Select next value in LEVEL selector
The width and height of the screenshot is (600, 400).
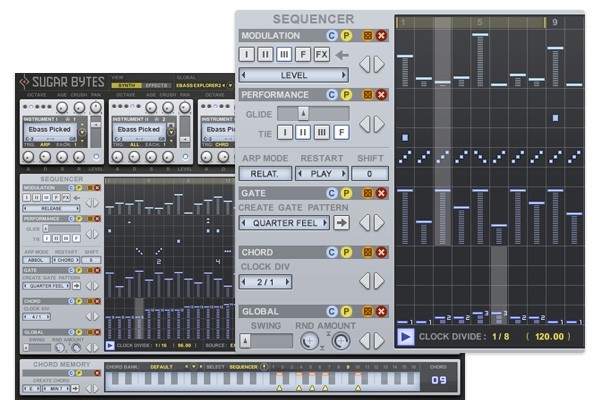pos(343,75)
